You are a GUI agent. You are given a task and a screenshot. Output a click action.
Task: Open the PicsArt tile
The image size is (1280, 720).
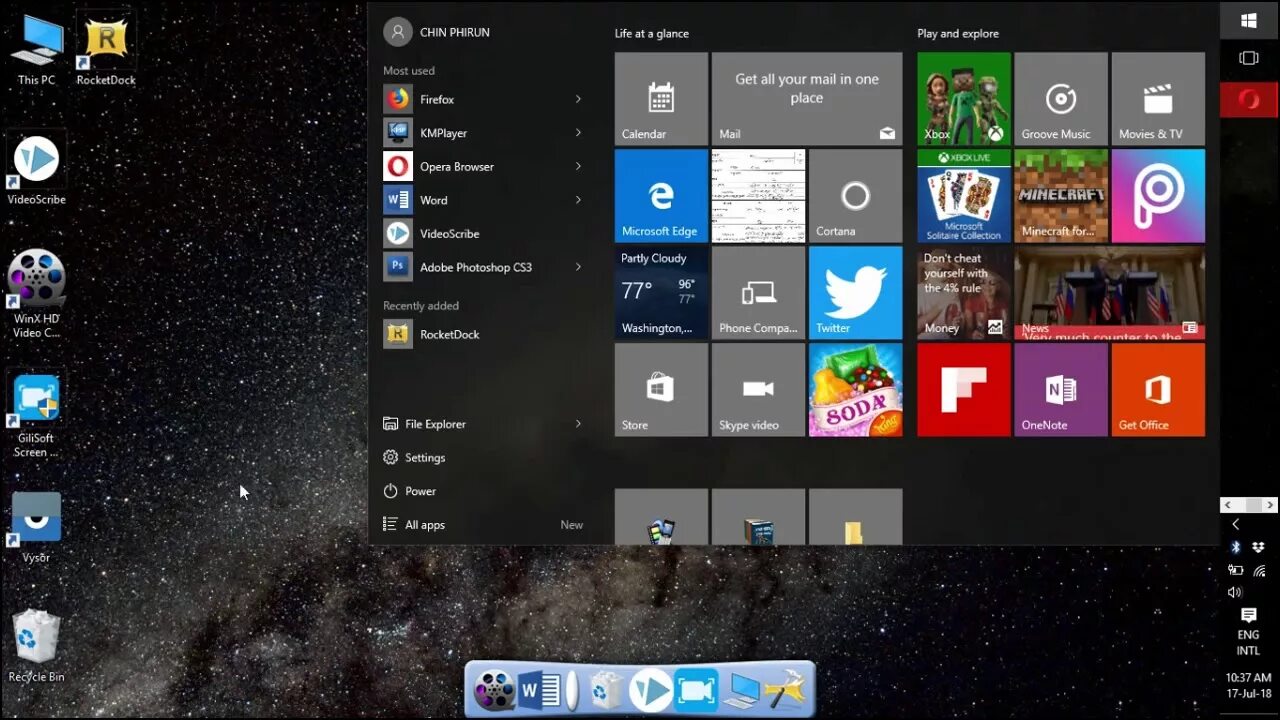[x=1158, y=196]
